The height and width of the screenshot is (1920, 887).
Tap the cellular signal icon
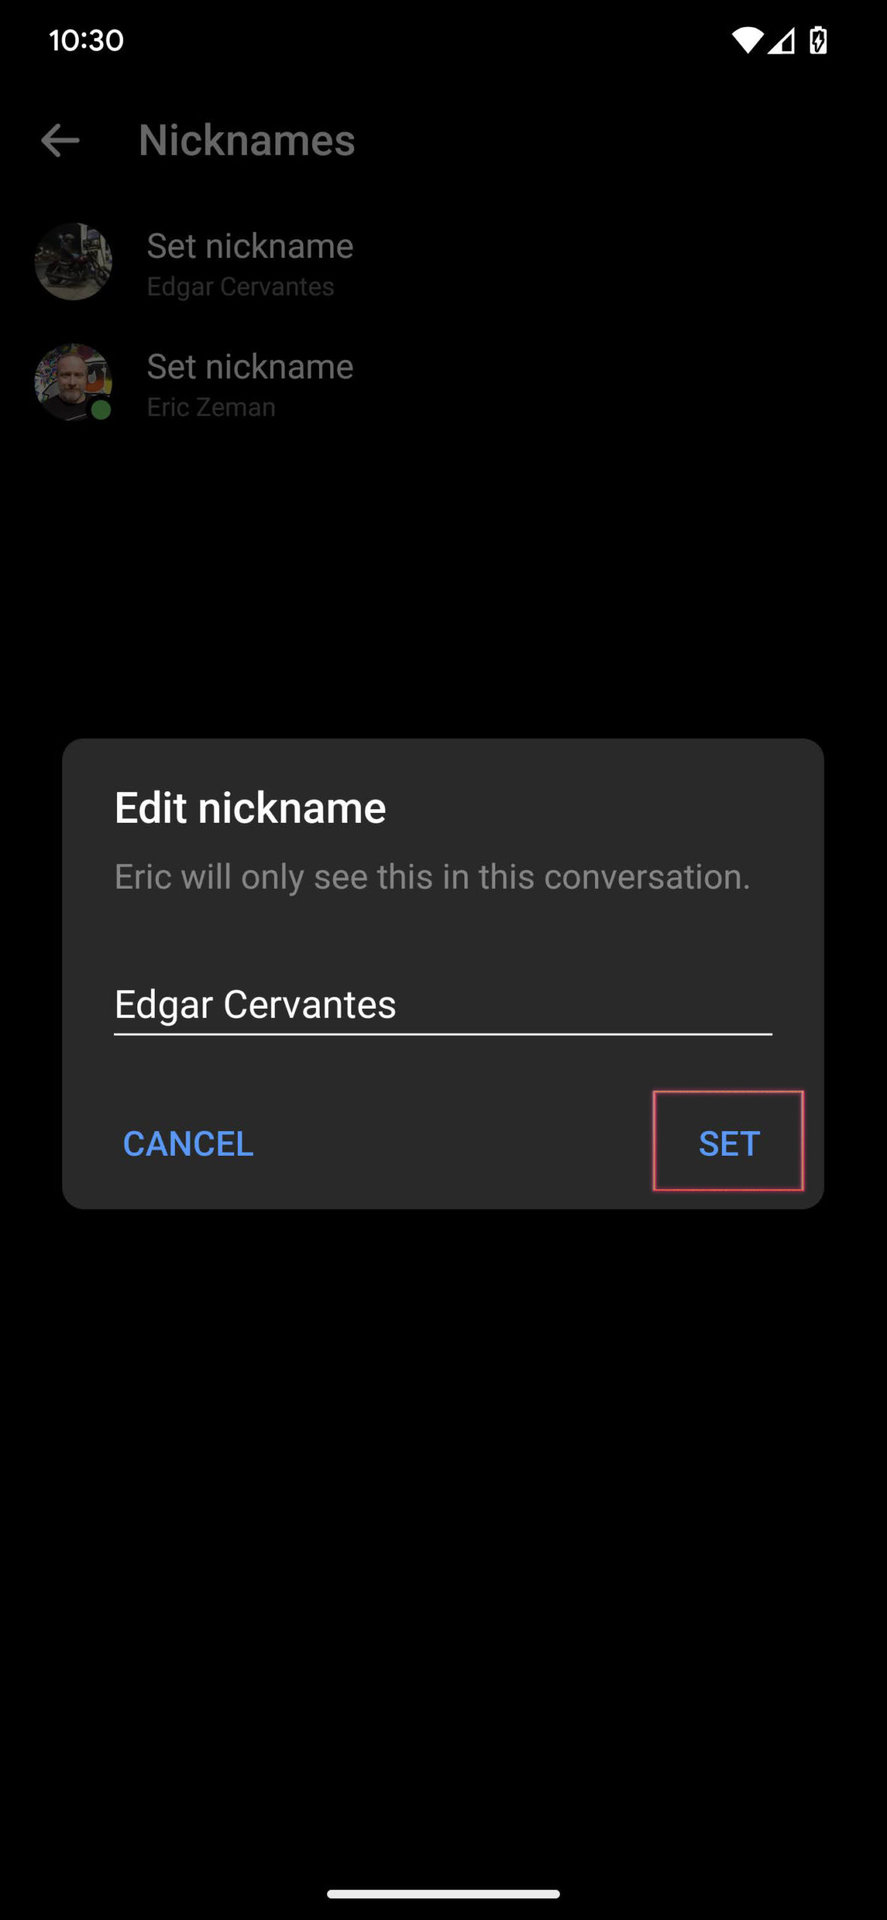click(x=782, y=40)
